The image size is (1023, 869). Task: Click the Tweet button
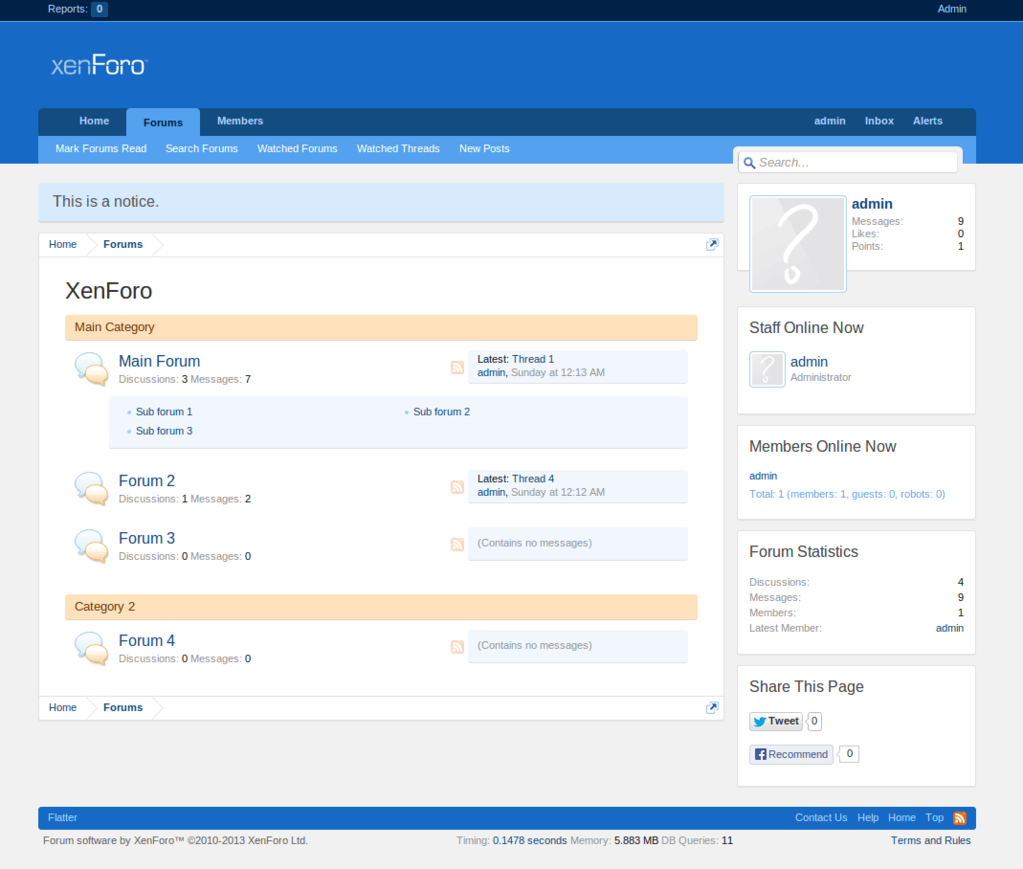tap(776, 721)
